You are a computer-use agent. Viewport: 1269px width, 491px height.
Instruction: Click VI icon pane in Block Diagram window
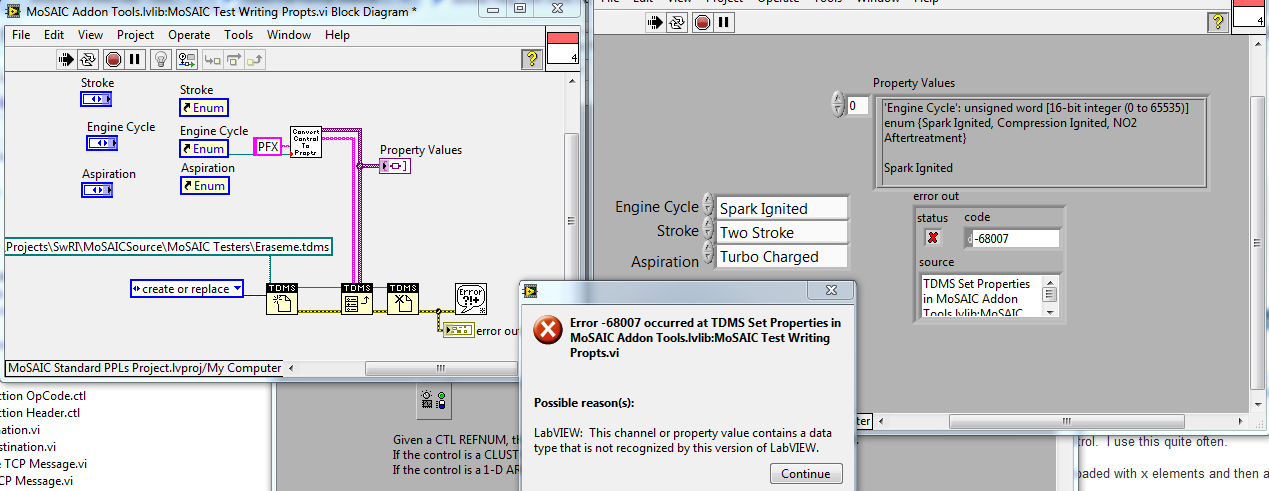point(562,47)
